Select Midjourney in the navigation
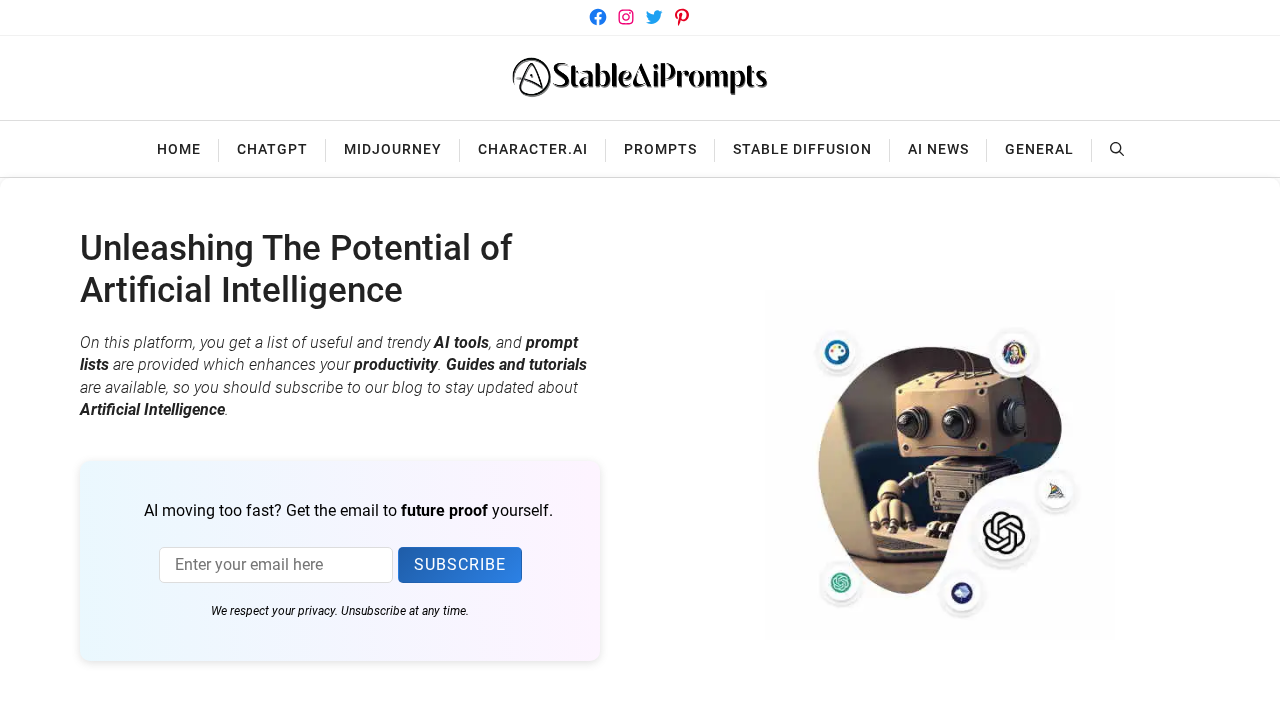 coord(392,149)
